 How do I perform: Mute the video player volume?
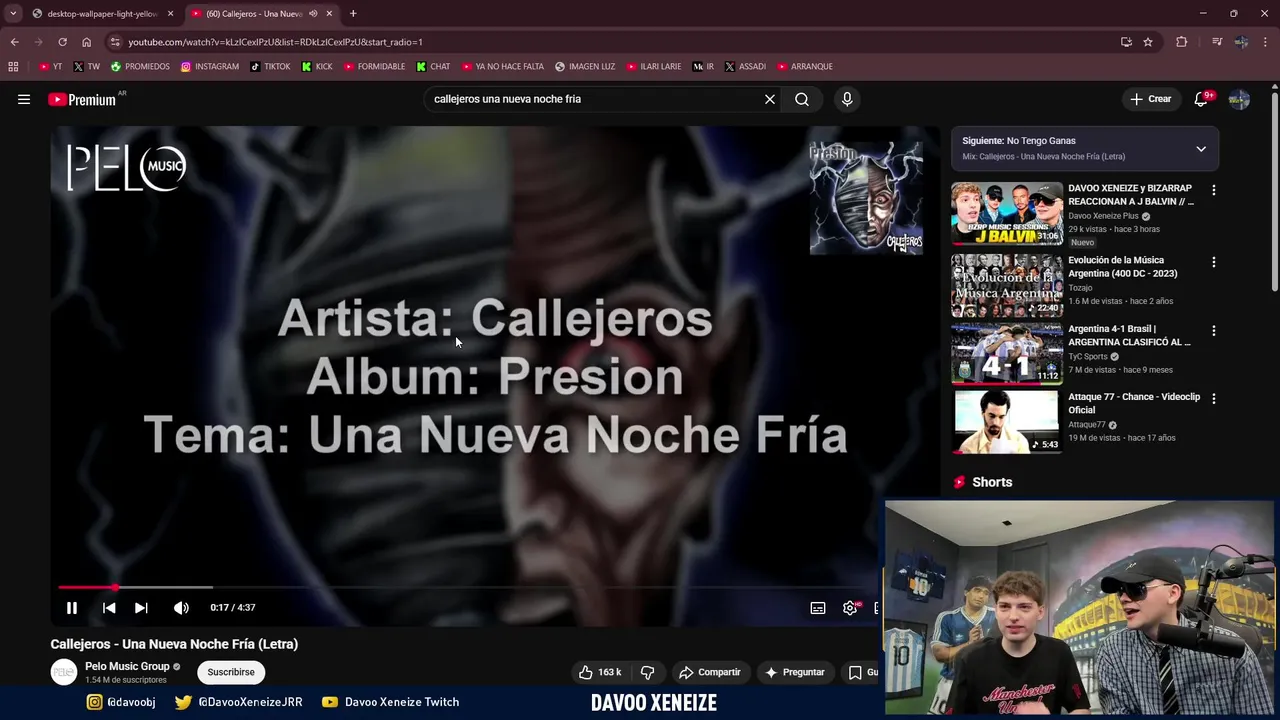click(181, 607)
